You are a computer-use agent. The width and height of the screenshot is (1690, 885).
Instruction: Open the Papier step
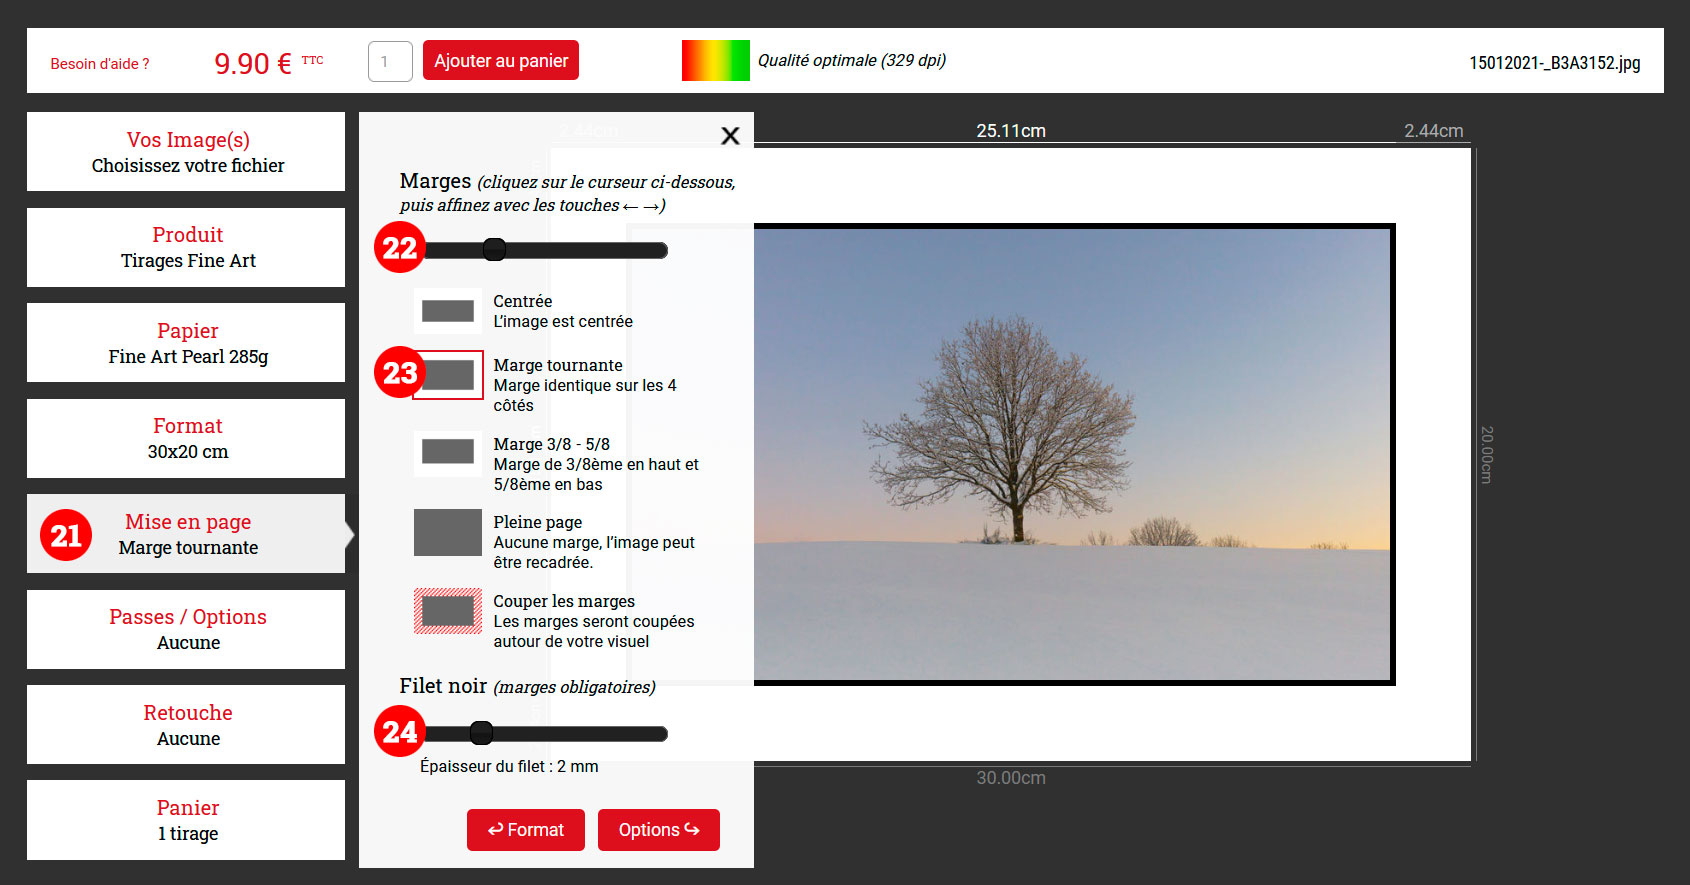(186, 342)
